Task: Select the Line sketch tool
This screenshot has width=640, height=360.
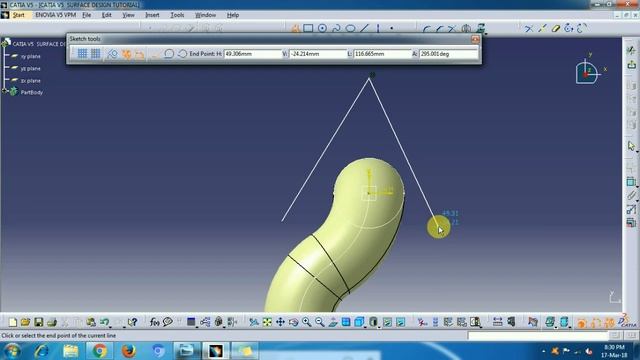Action: (364, 28)
